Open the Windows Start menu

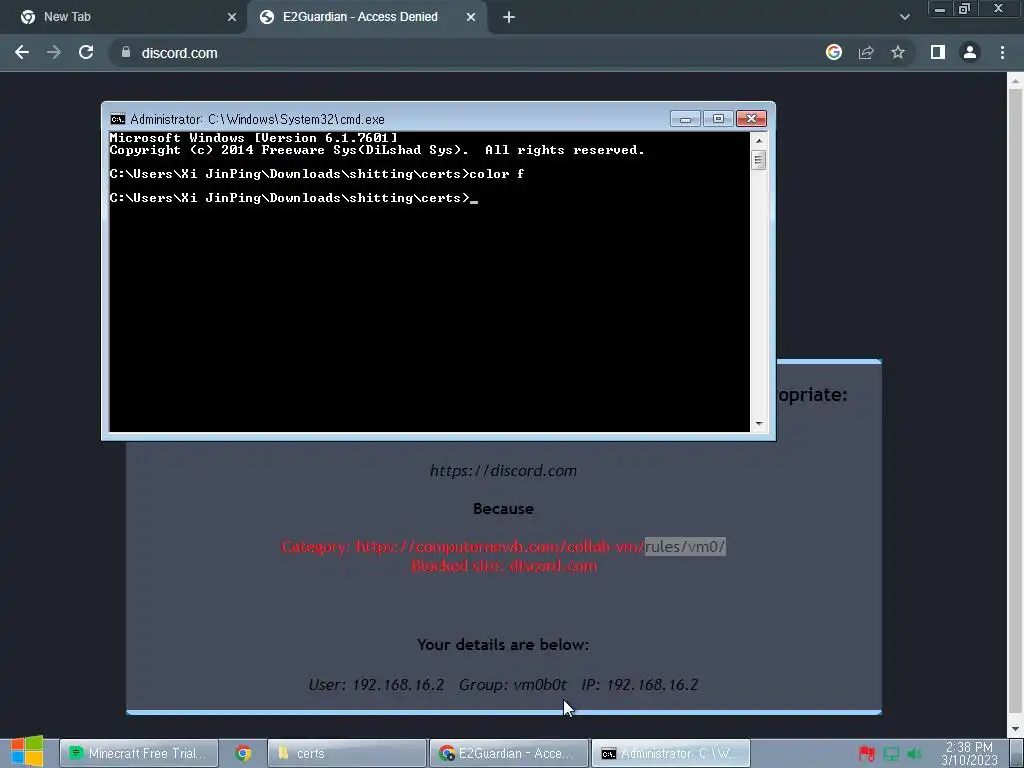pyautogui.click(x=27, y=752)
